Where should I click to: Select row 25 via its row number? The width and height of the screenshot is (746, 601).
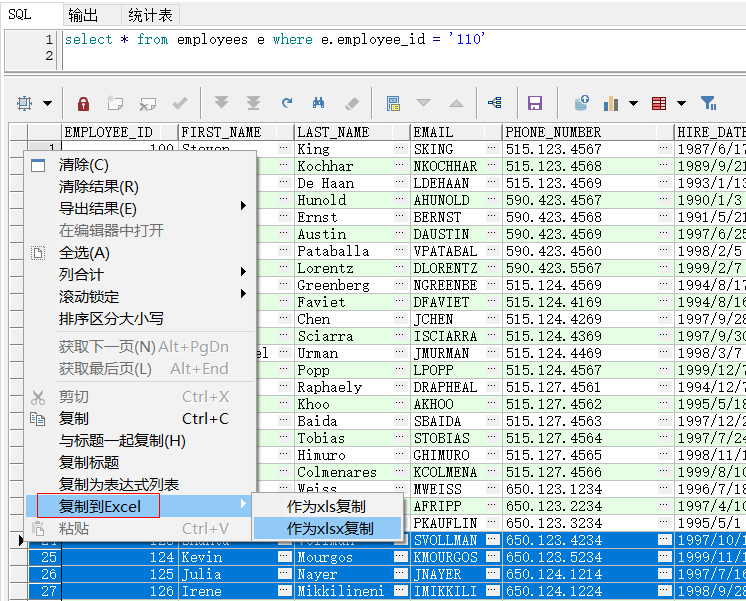coord(45,557)
